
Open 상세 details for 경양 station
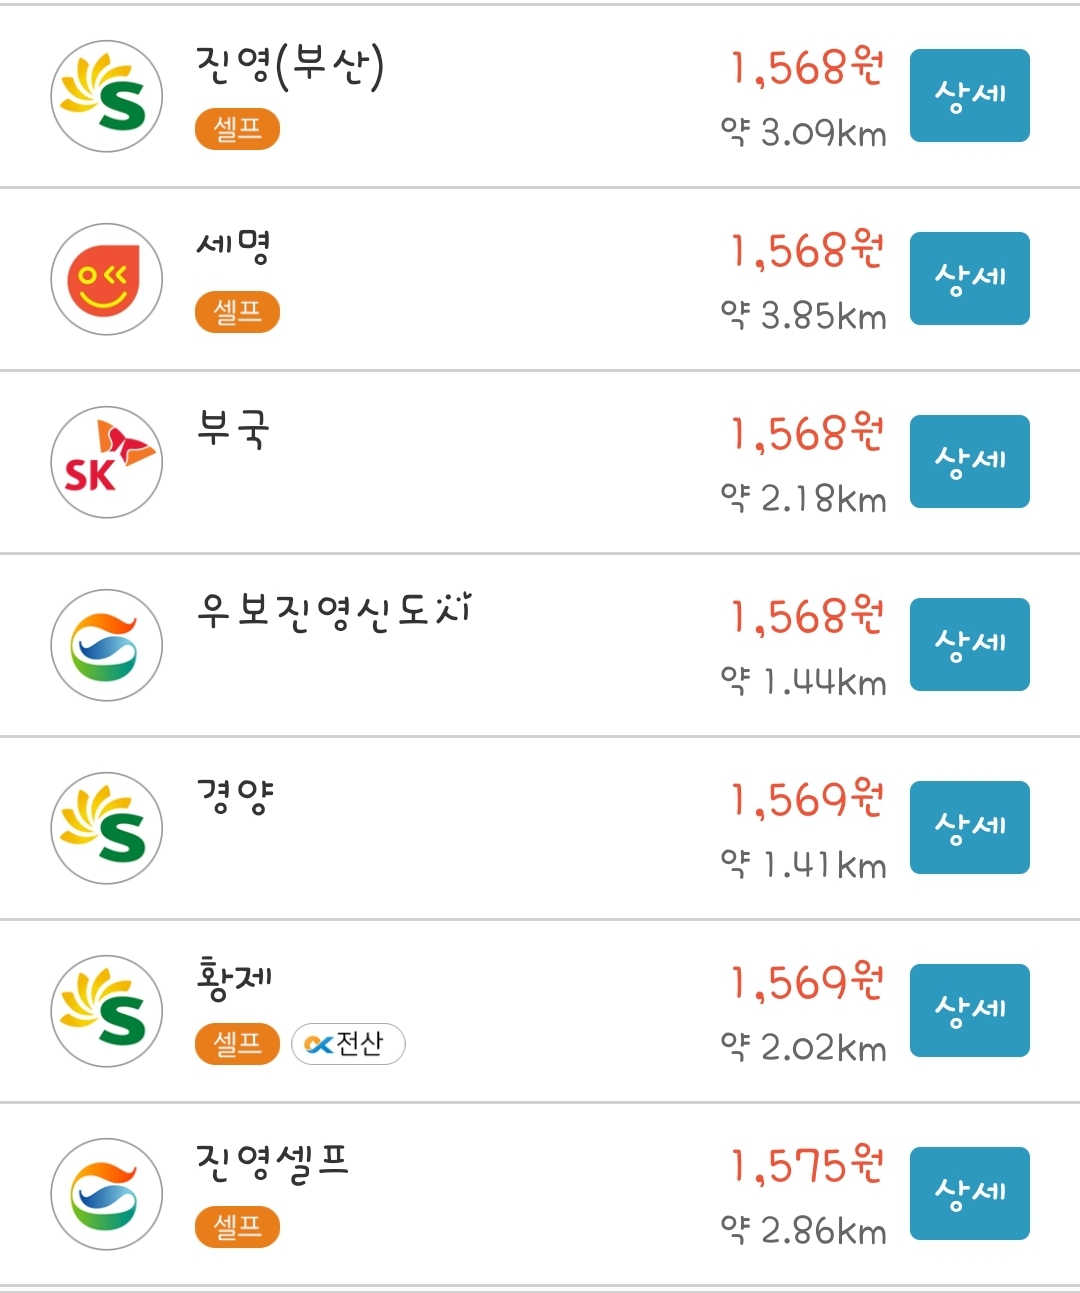click(x=970, y=828)
